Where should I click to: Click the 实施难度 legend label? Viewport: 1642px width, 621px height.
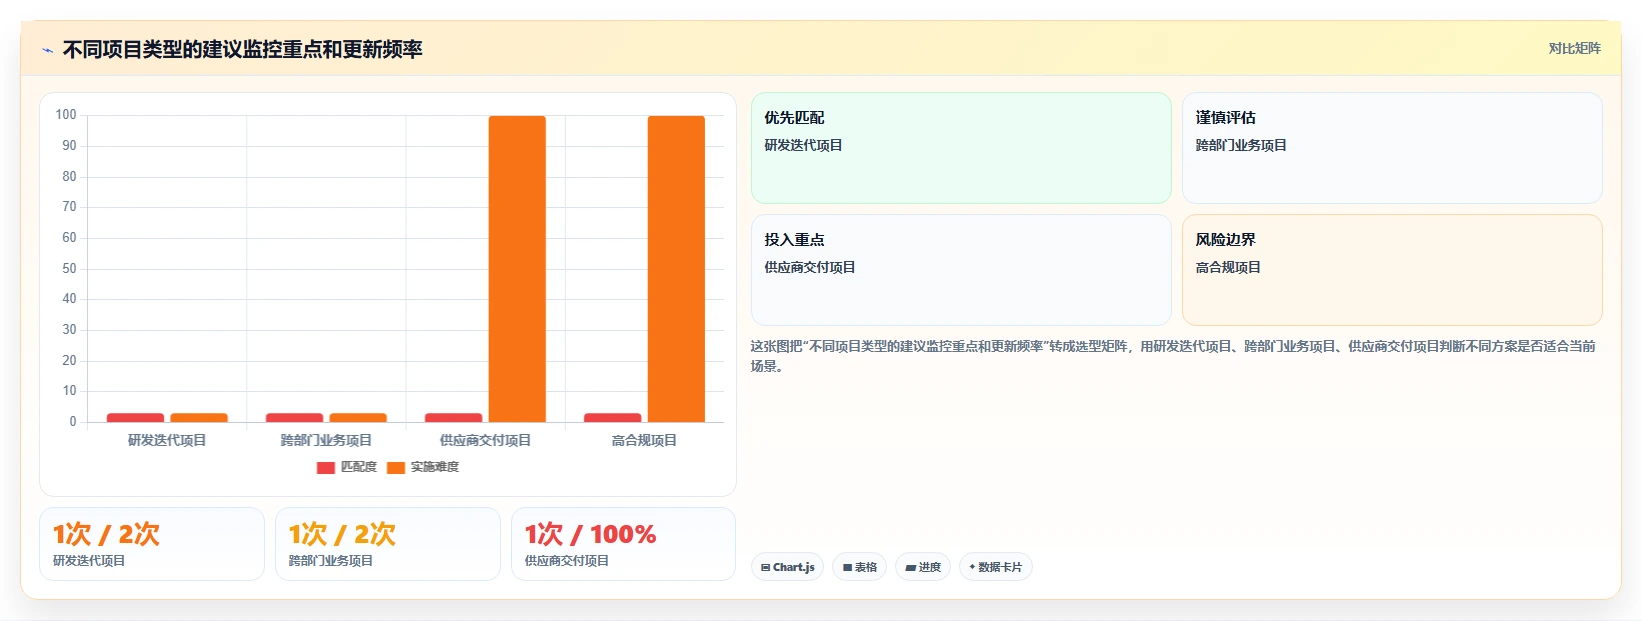435,467
